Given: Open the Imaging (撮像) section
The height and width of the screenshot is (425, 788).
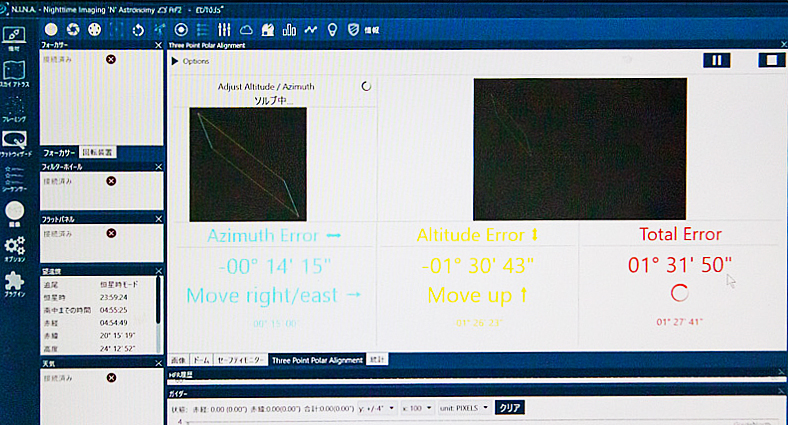Looking at the screenshot, I should [14, 214].
